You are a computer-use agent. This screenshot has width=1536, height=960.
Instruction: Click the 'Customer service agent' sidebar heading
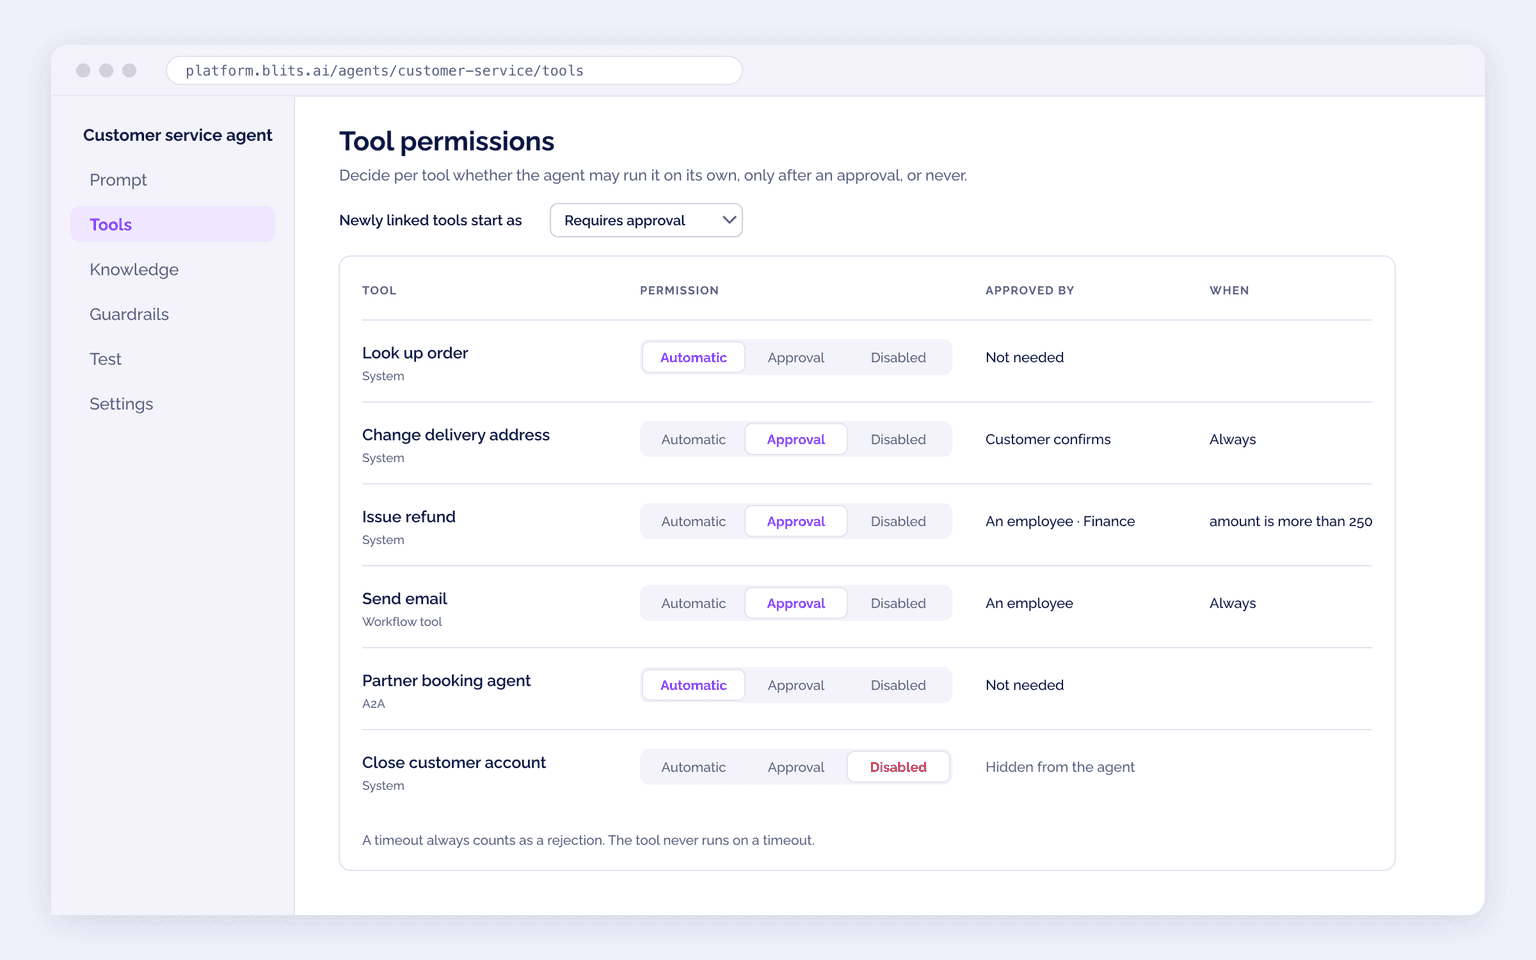[x=177, y=135]
